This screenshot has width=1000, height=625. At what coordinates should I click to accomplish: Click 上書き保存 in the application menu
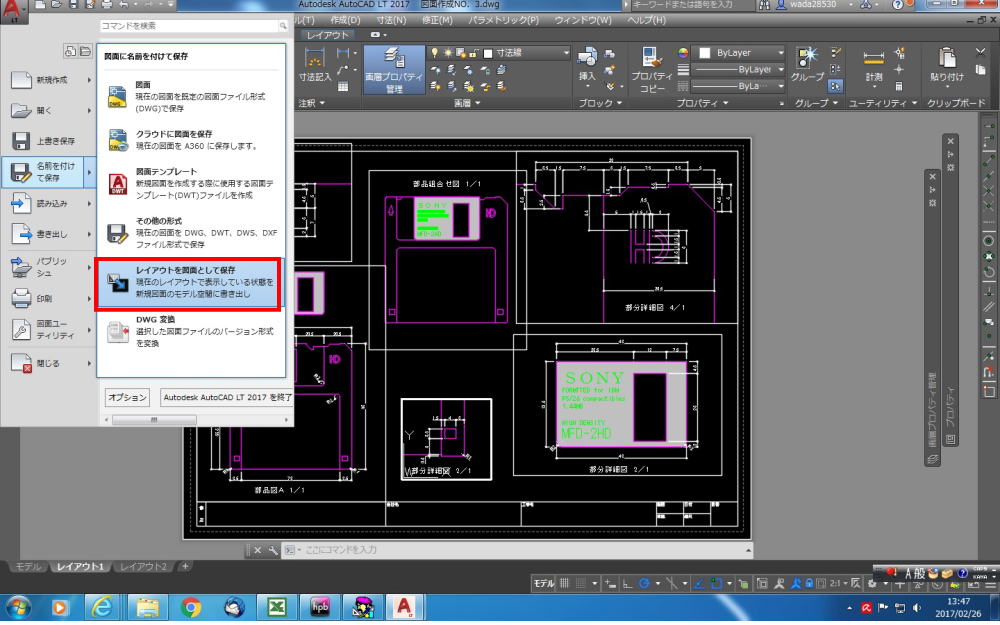(x=48, y=141)
